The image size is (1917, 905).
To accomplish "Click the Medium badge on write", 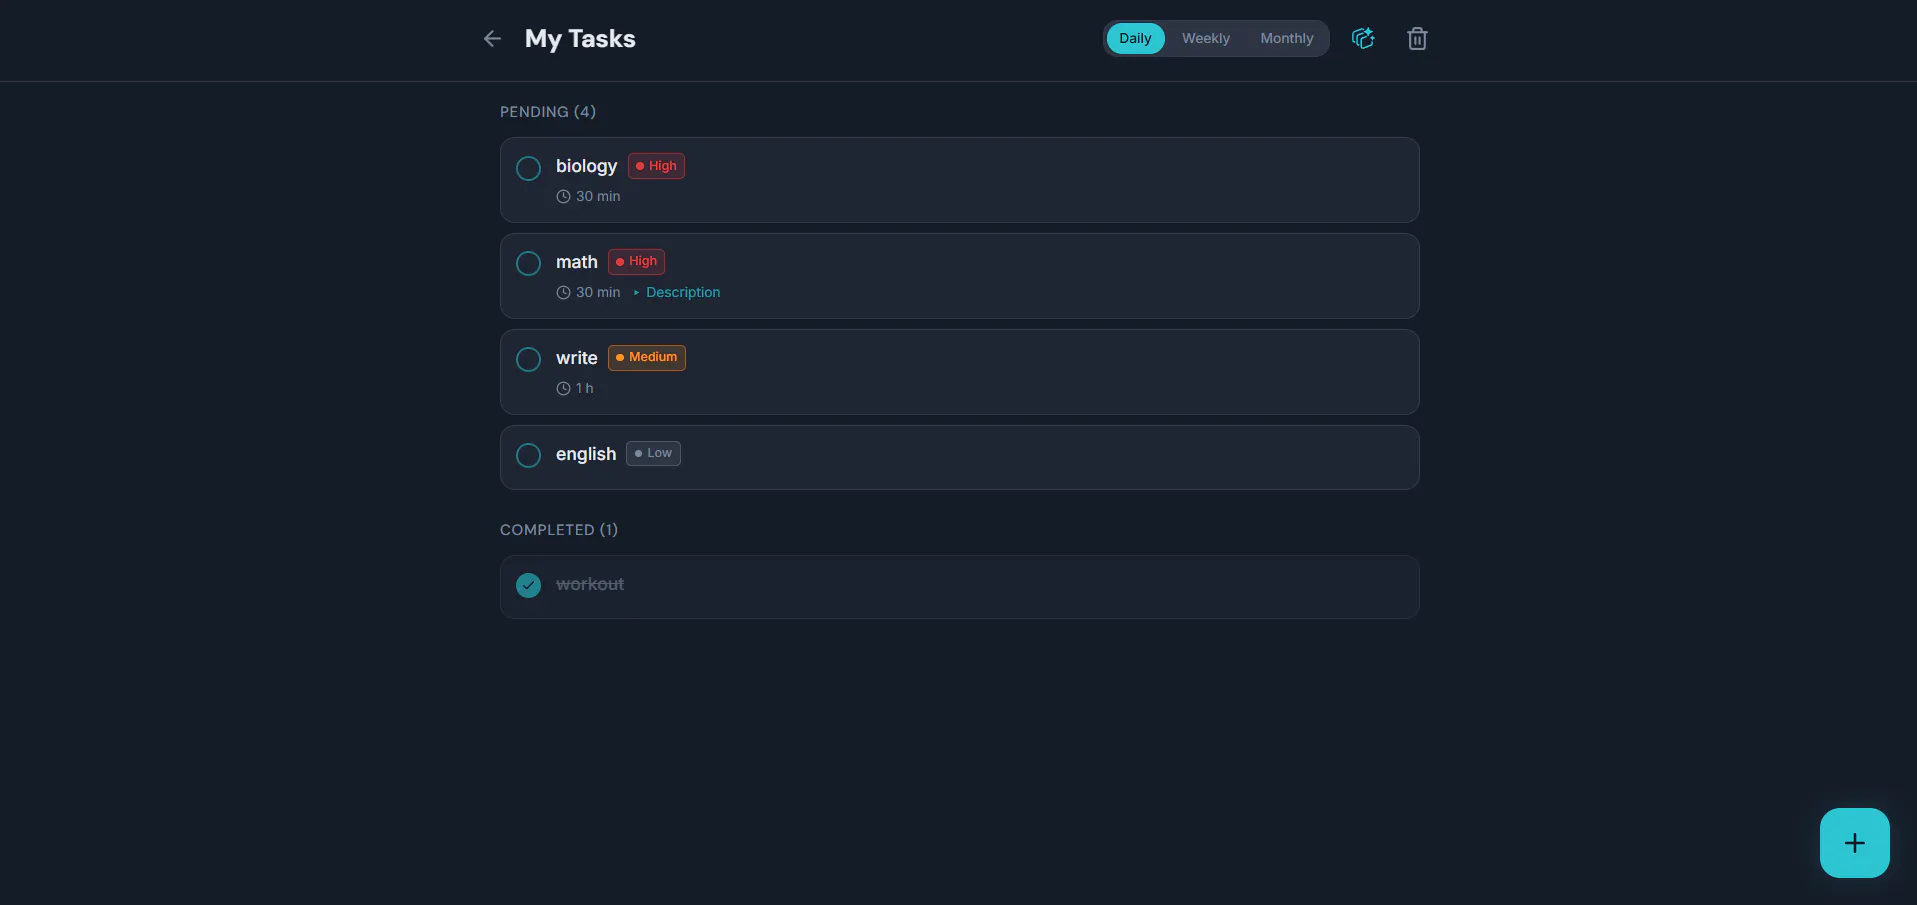I will (x=647, y=358).
